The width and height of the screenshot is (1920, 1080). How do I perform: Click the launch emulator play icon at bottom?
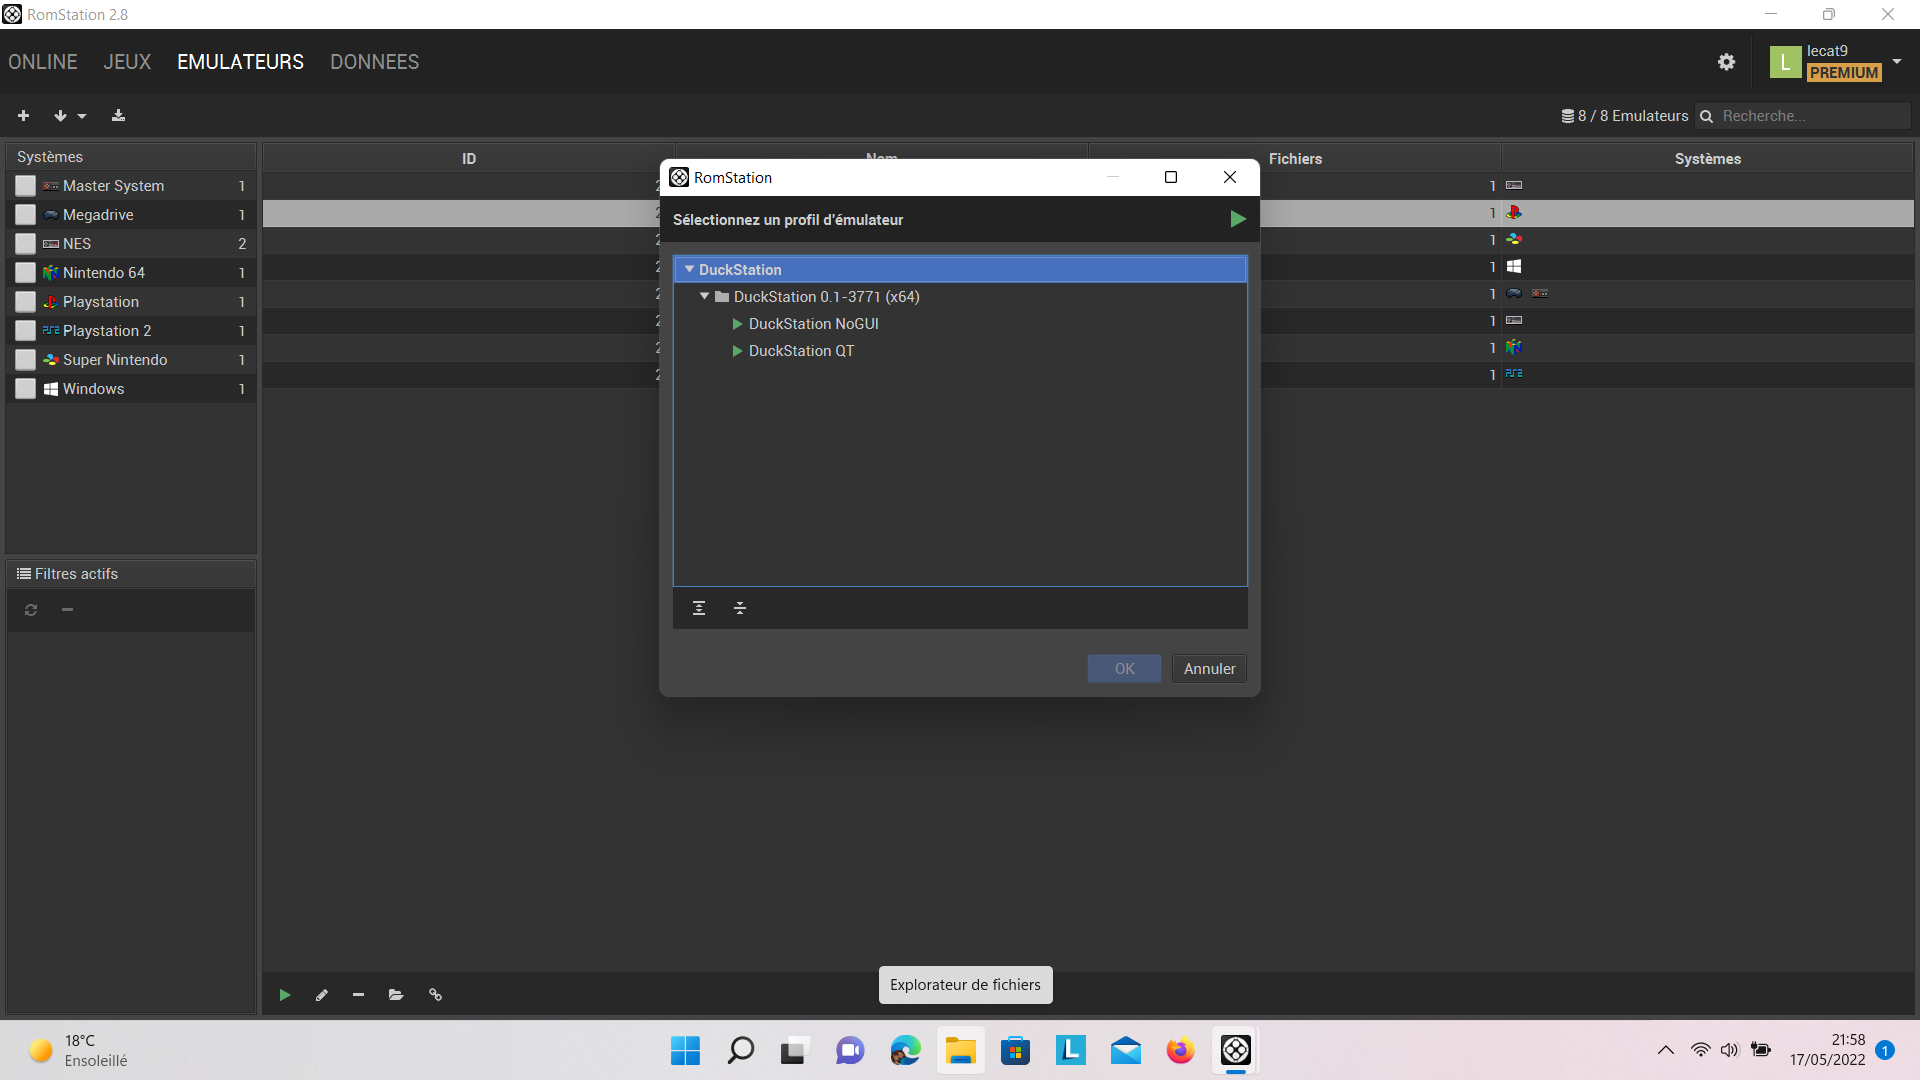click(285, 995)
